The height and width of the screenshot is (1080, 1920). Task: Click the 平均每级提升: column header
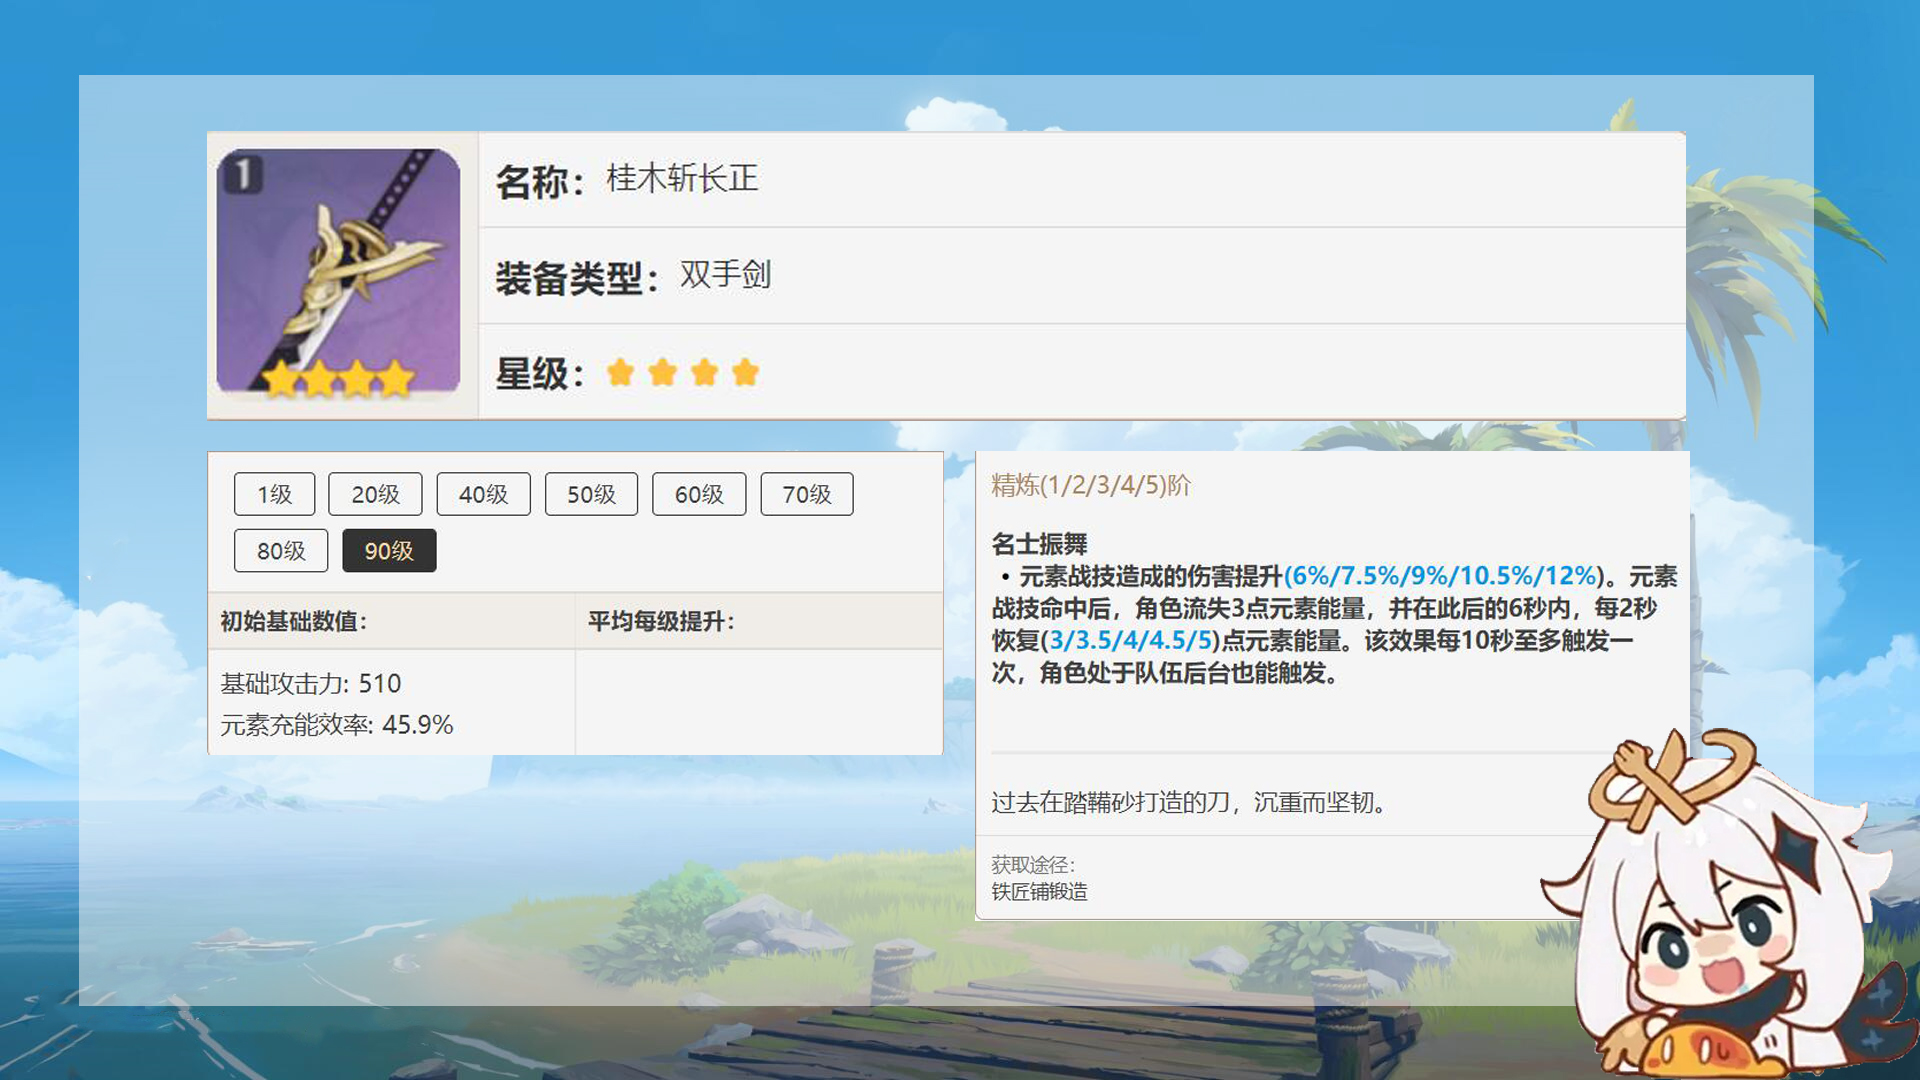click(661, 621)
